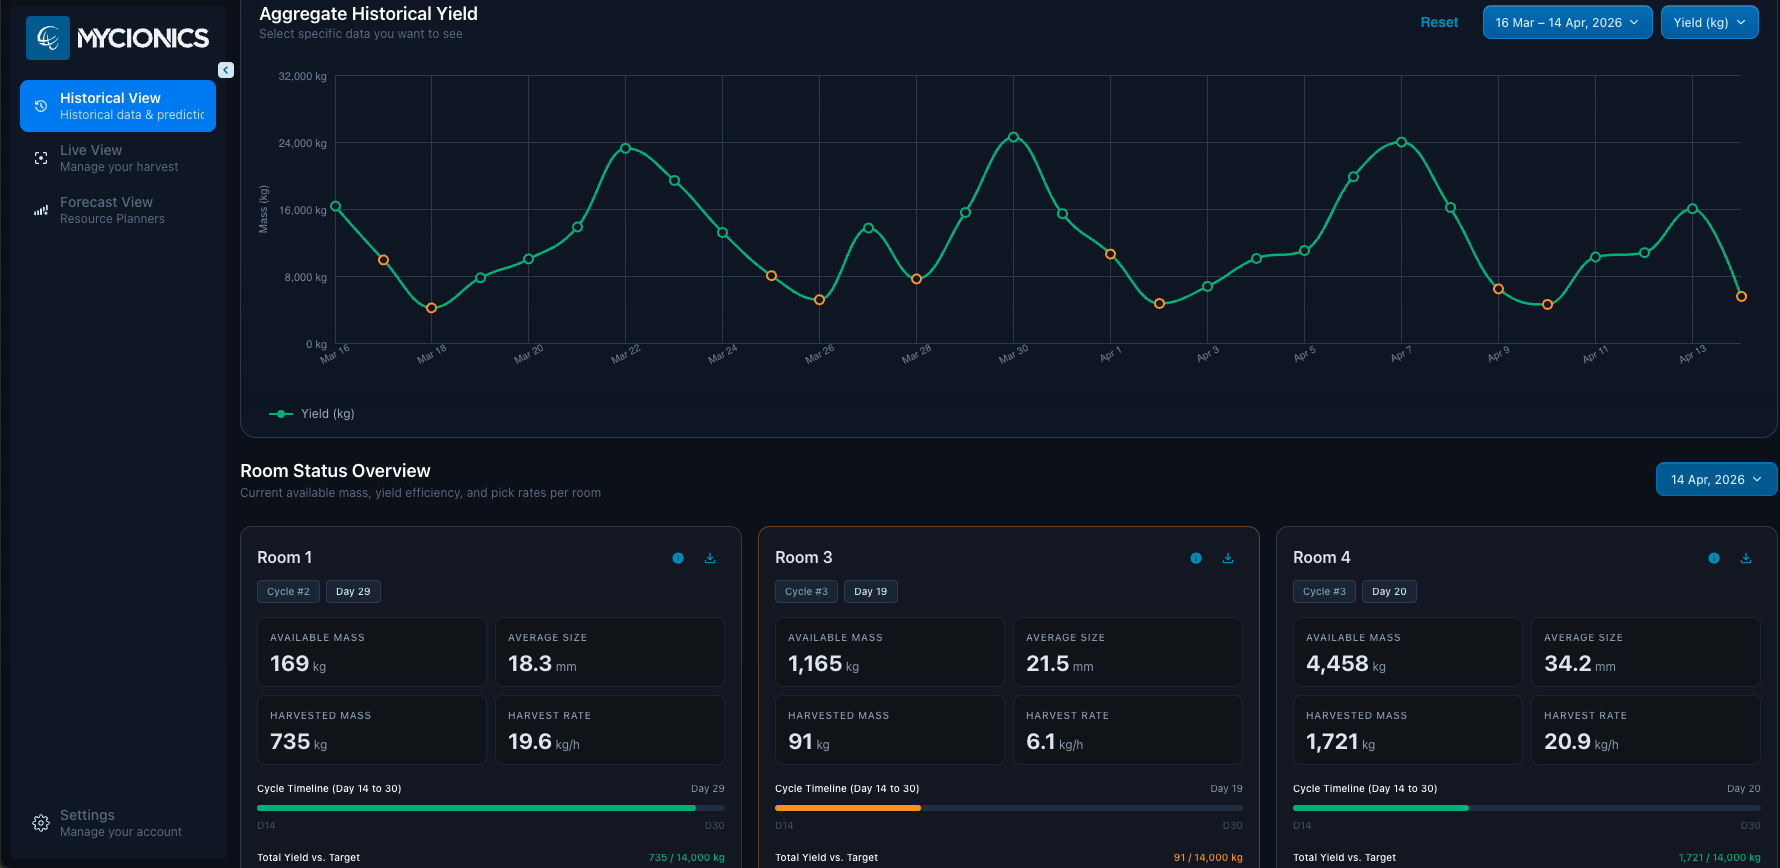Click Room 1 Day 29 badge
Viewport: 1780px width, 868px height.
353,591
